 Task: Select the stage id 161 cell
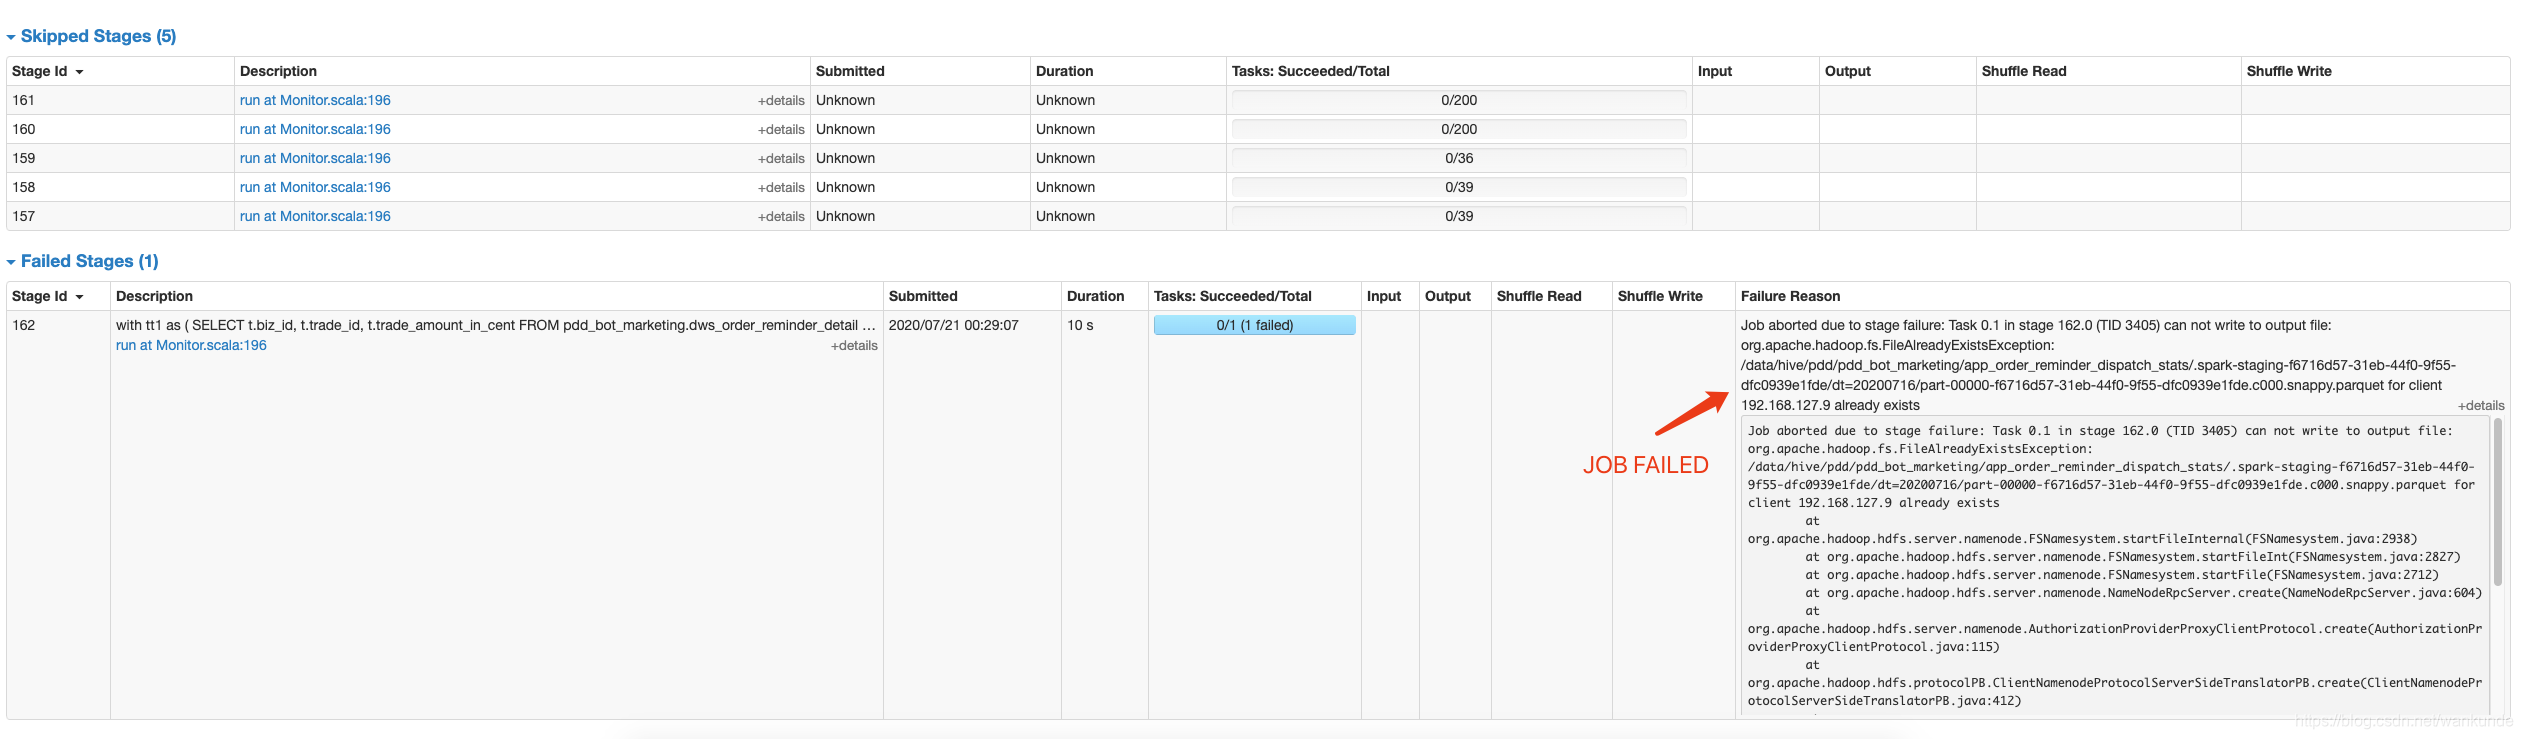[120, 100]
